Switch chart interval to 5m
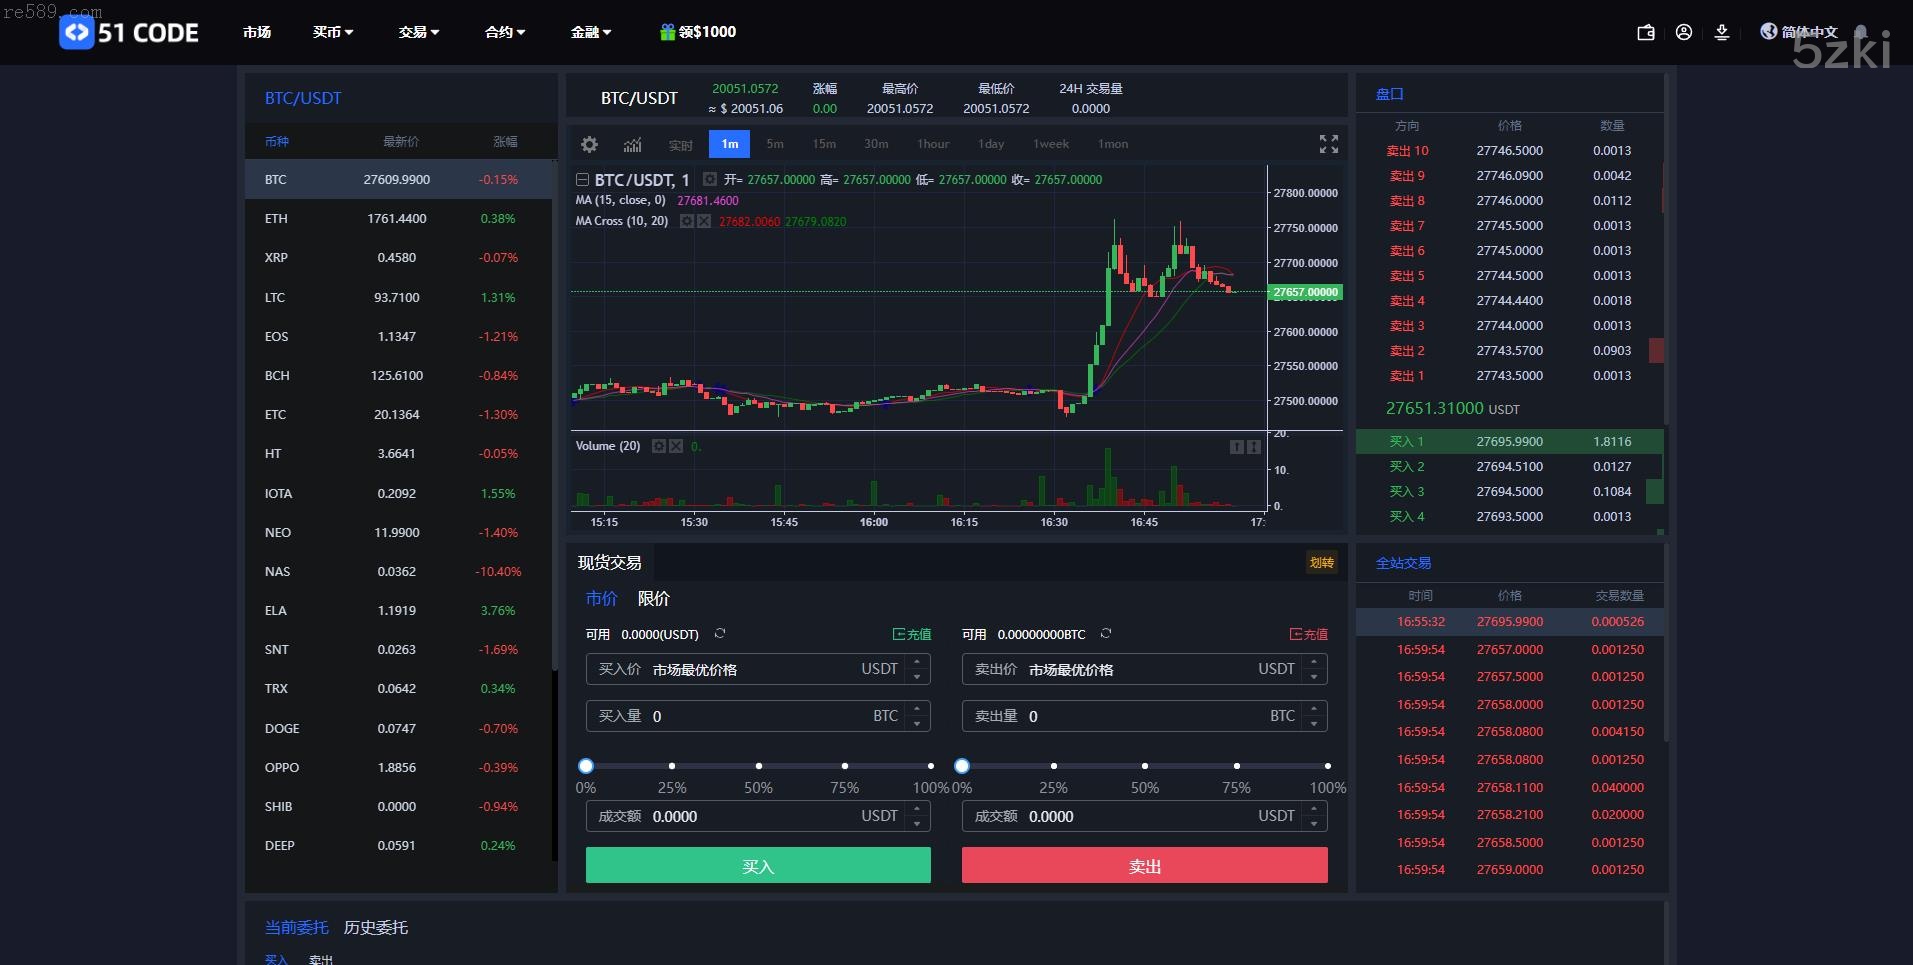Screen dimensions: 1913x965 [775, 144]
